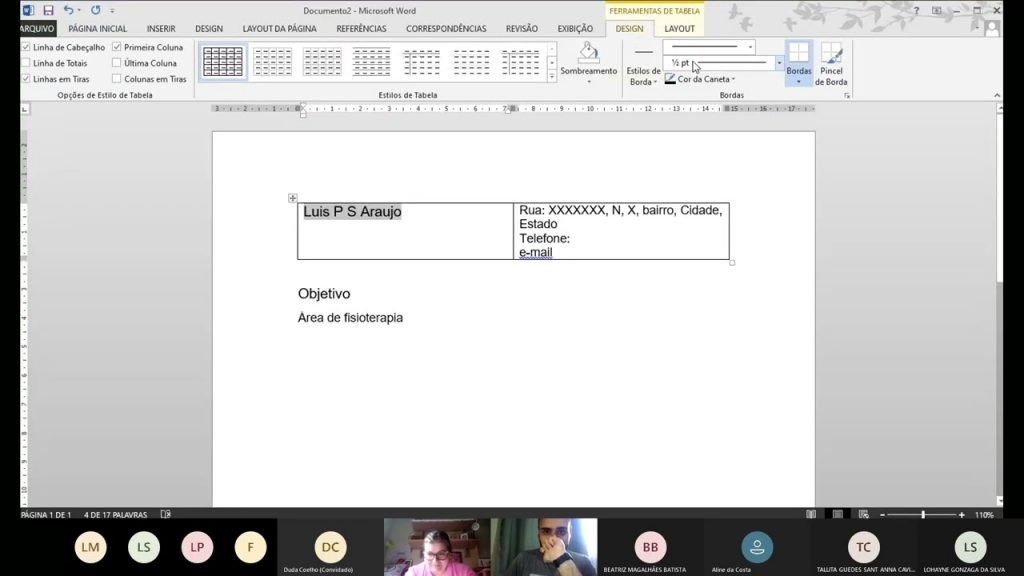This screenshot has height=576, width=1024.
Task: Expand the Cor da Caneta dropdown
Action: click(x=733, y=79)
